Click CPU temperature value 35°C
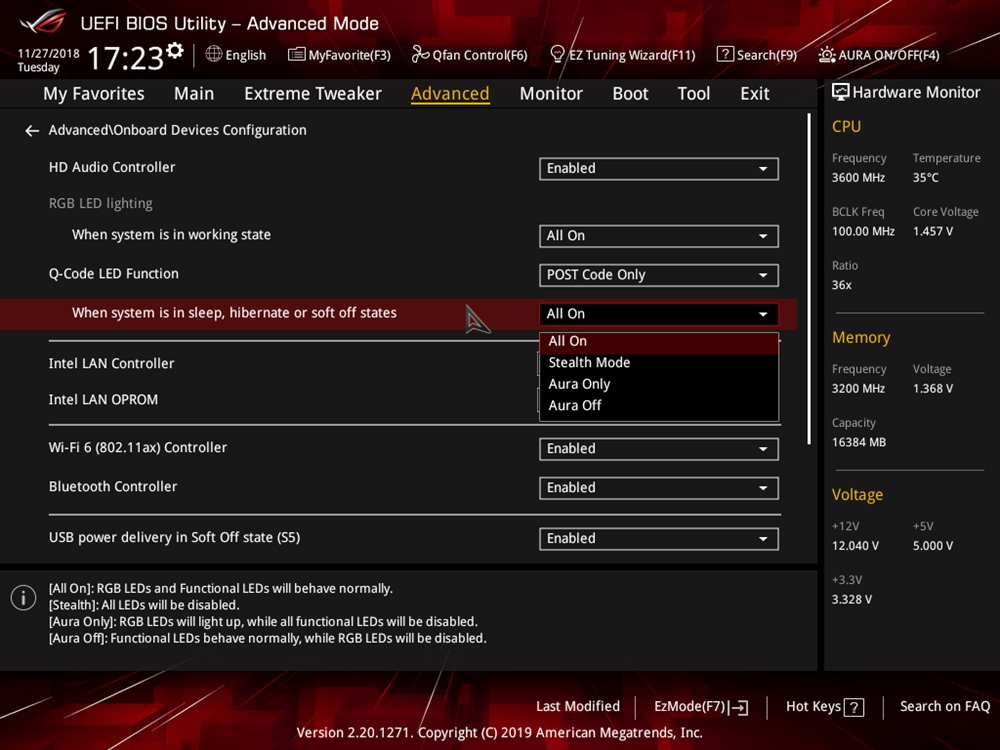This screenshot has width=1000, height=750. (925, 178)
